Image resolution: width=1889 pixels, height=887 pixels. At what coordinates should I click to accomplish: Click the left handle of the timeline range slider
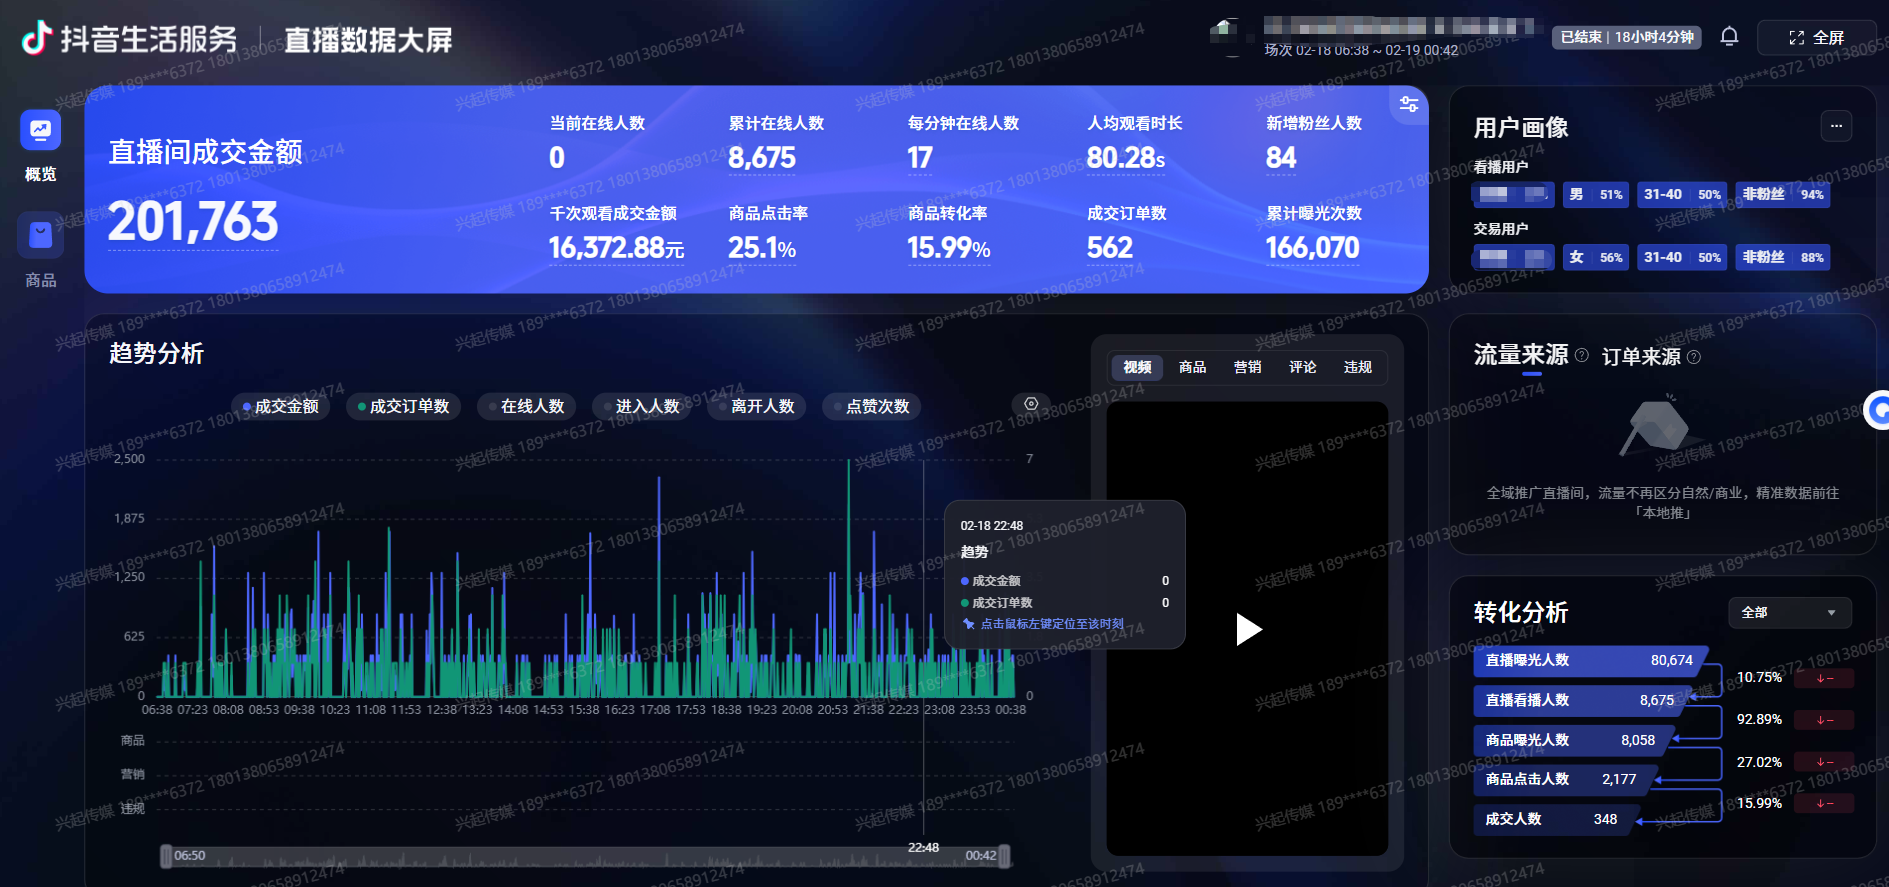[166, 856]
